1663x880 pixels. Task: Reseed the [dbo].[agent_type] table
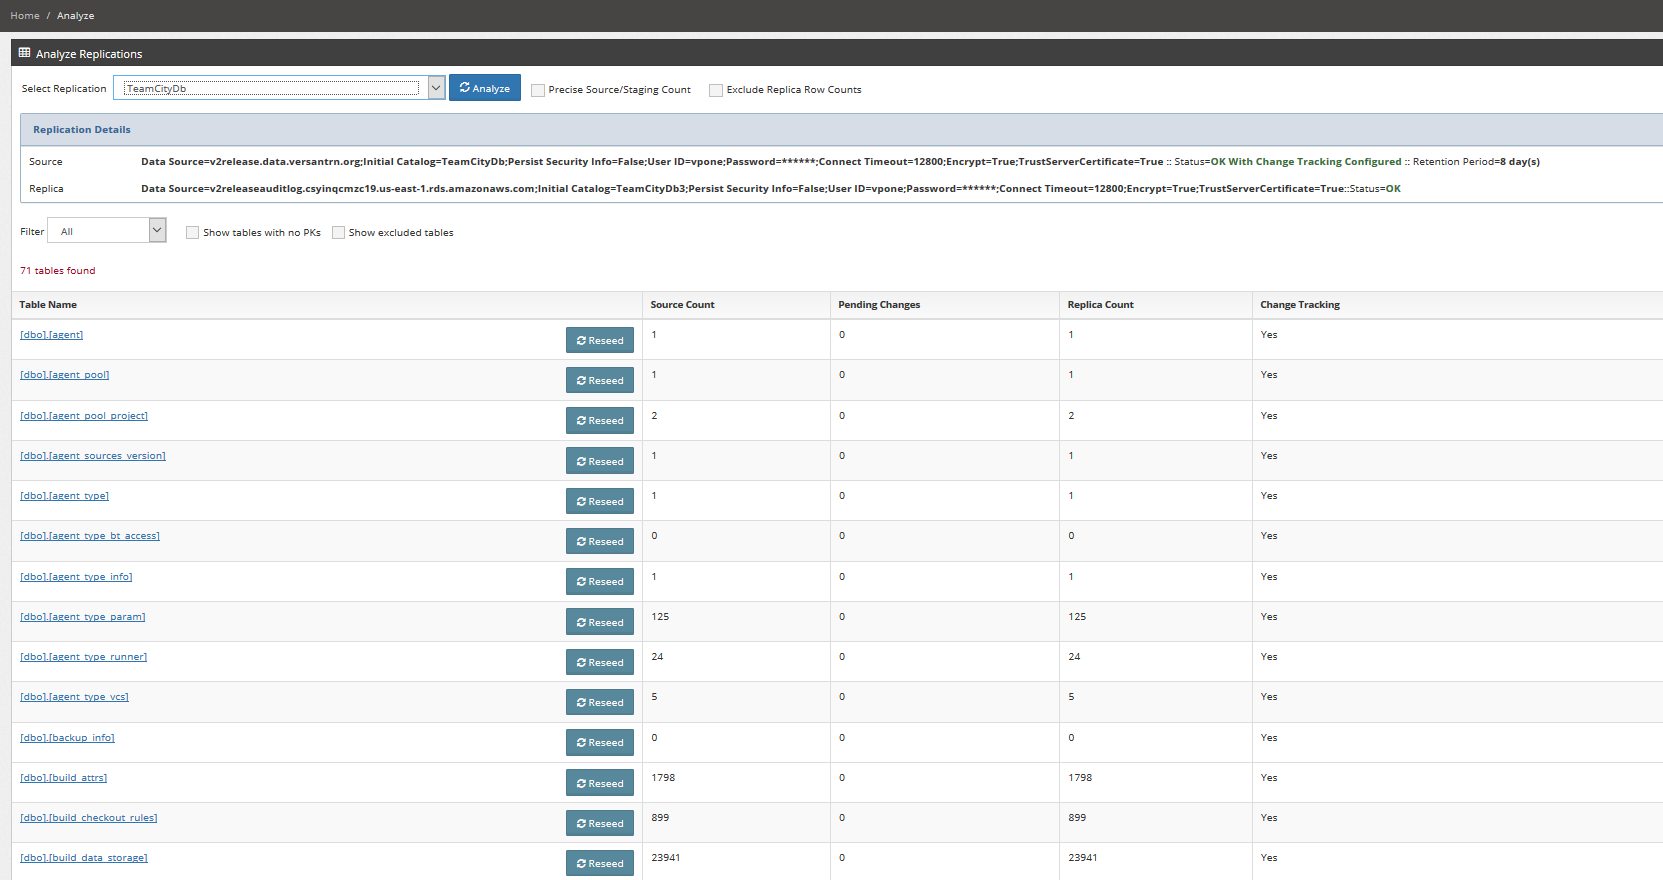pyautogui.click(x=600, y=501)
